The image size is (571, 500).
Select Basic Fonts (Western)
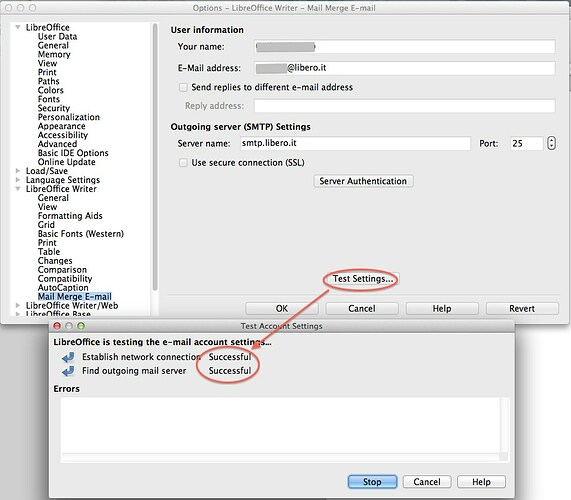pos(80,234)
